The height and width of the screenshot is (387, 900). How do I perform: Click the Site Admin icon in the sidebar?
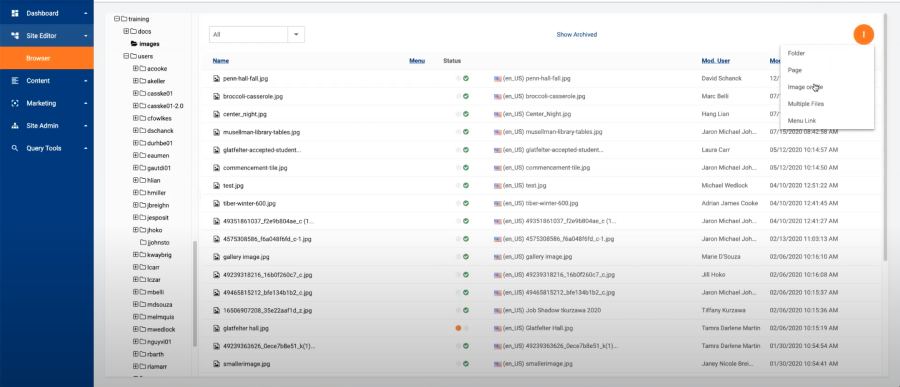pos(15,126)
